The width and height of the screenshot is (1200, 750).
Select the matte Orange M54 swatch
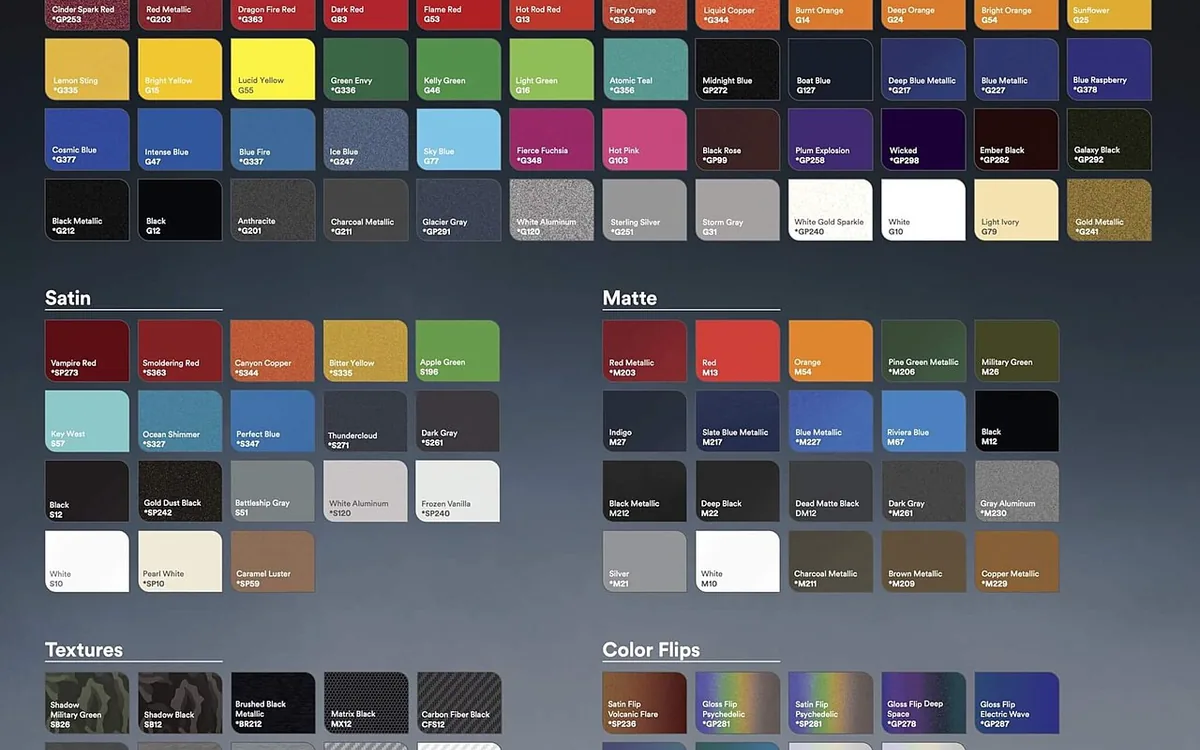tap(831, 351)
